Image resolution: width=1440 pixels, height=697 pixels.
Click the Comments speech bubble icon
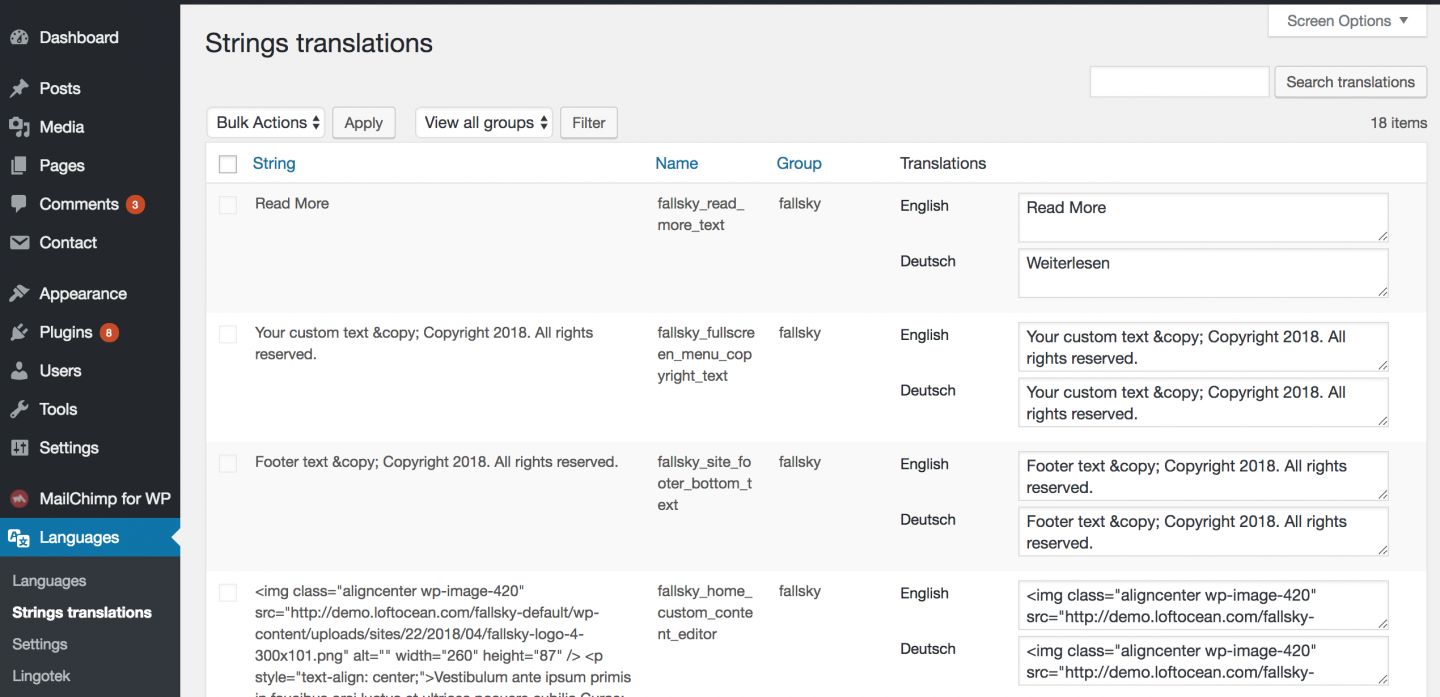pyautogui.click(x=19, y=204)
